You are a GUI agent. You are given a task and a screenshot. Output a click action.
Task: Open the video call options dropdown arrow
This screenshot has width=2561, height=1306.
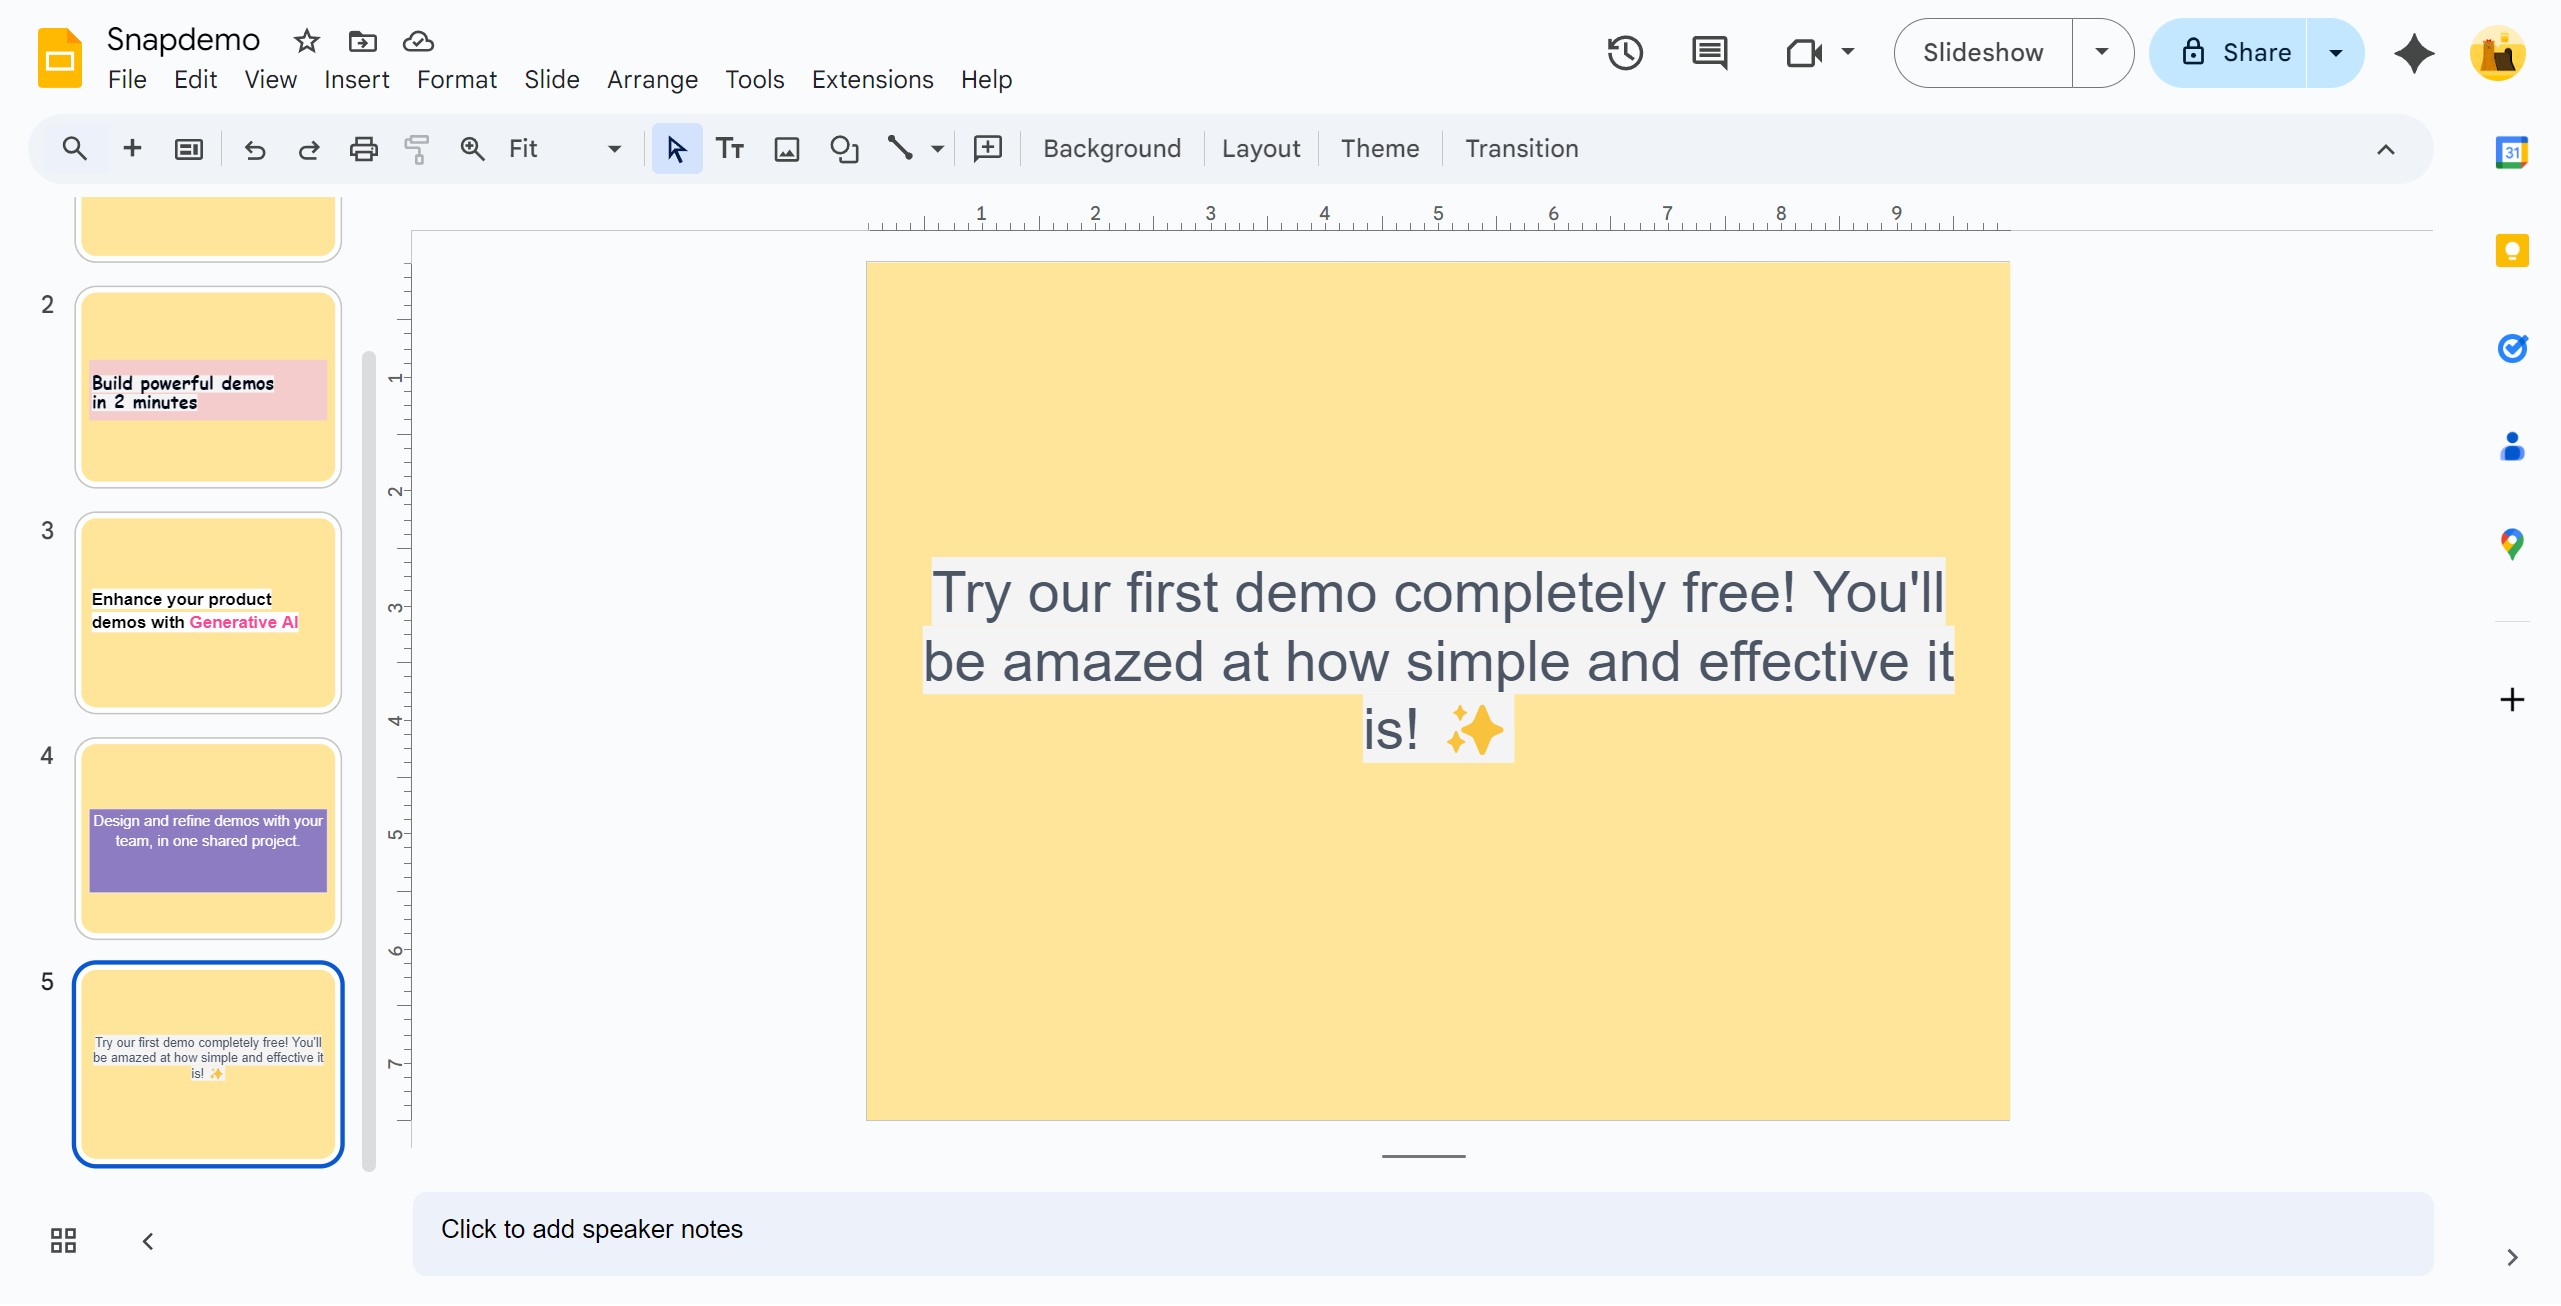point(1848,53)
